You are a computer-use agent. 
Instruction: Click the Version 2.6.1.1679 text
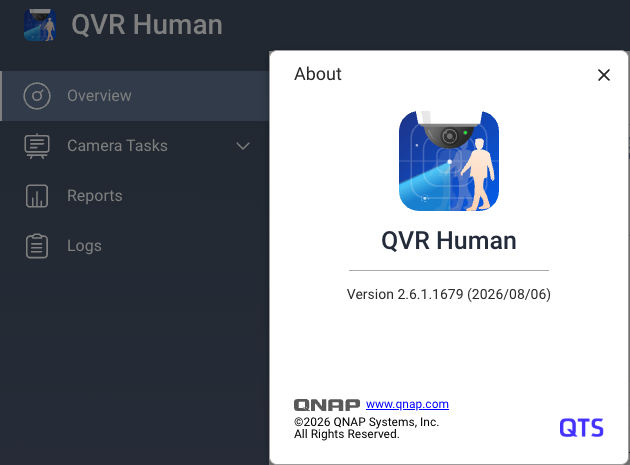click(x=449, y=294)
